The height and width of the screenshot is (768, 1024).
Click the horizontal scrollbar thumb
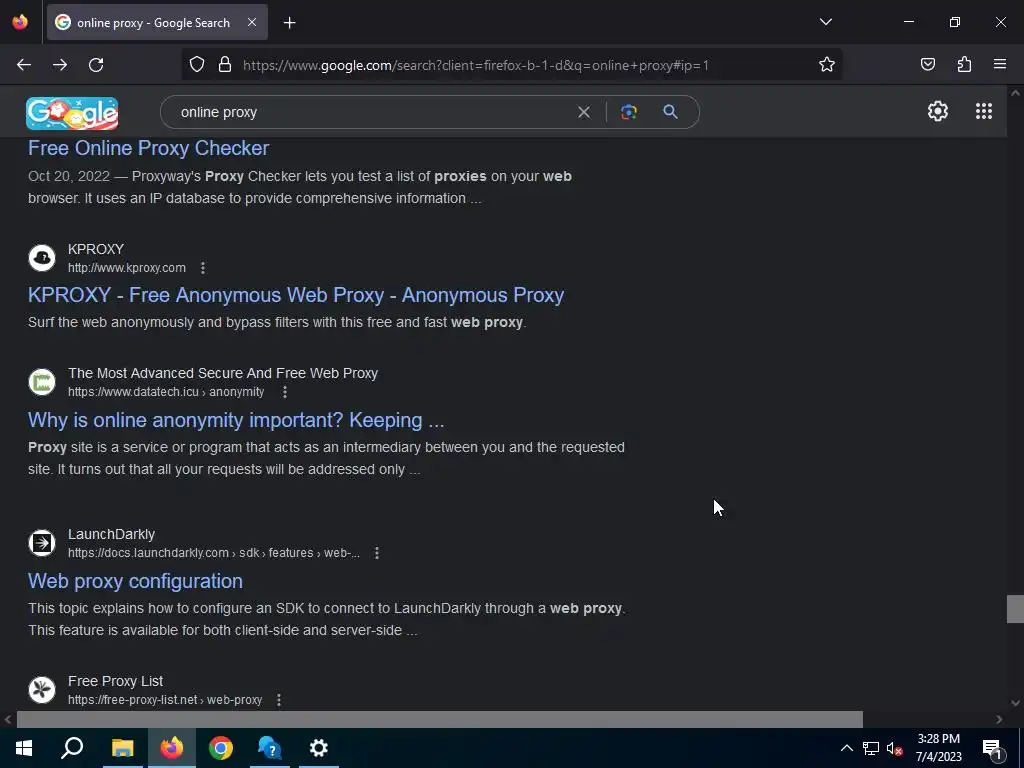pos(440,719)
